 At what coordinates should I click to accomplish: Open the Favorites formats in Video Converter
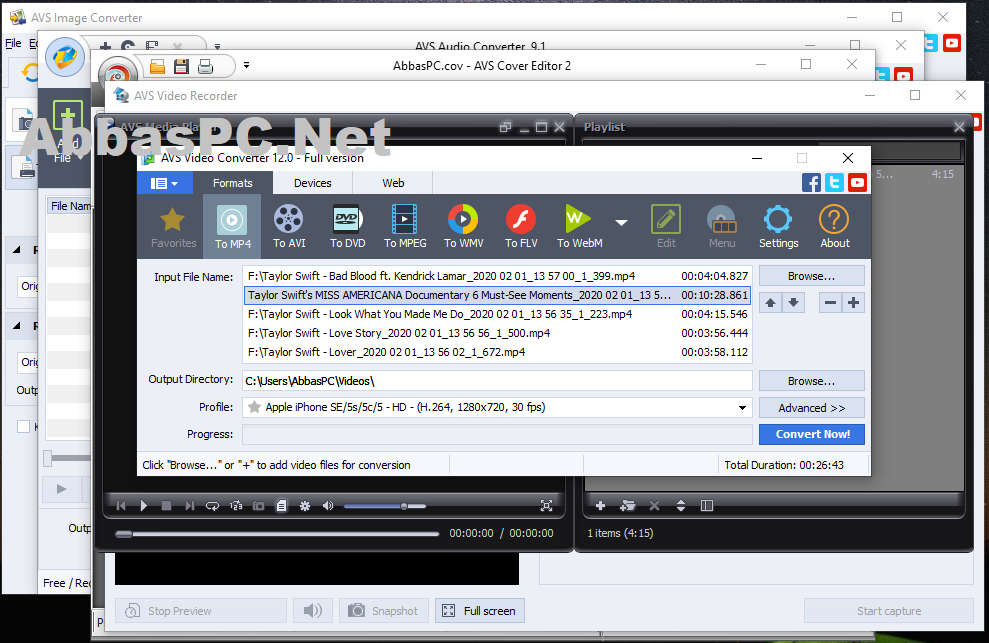[x=173, y=227]
